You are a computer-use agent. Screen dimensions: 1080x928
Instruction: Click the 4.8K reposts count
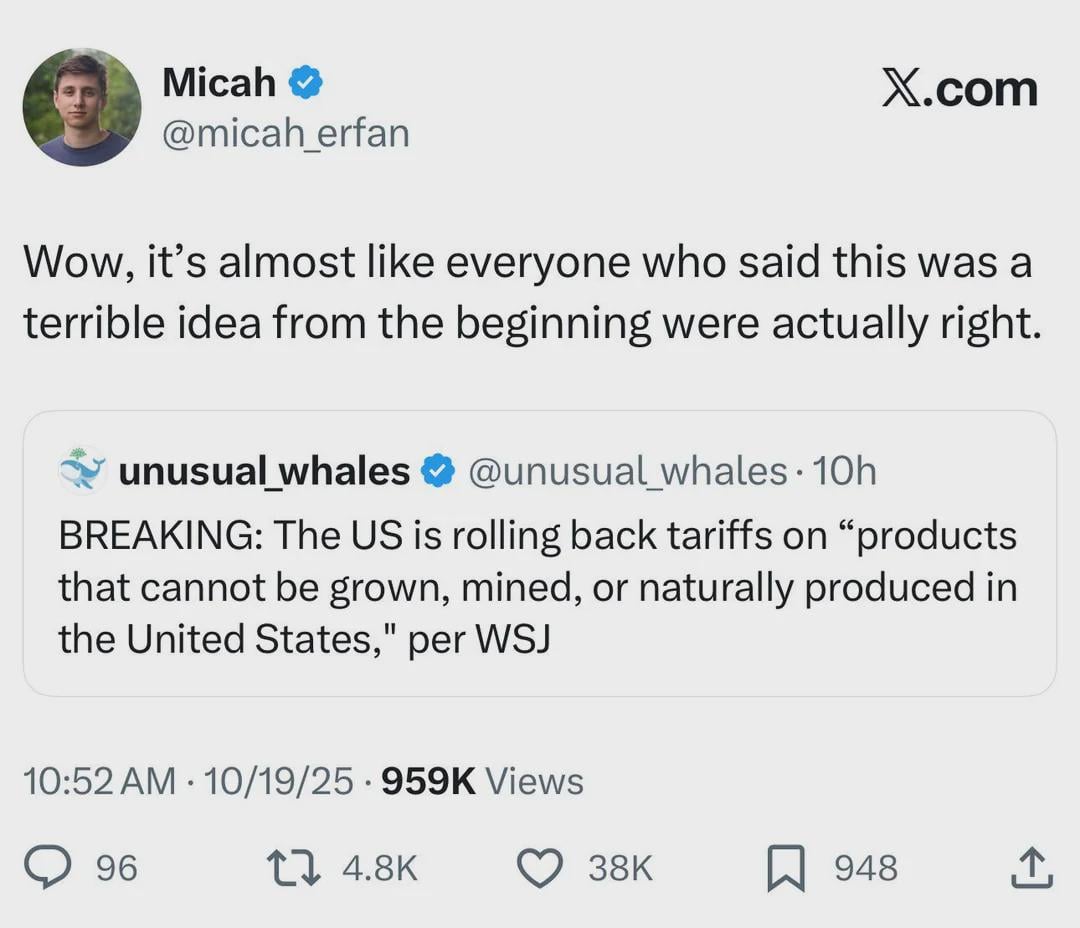[379, 868]
